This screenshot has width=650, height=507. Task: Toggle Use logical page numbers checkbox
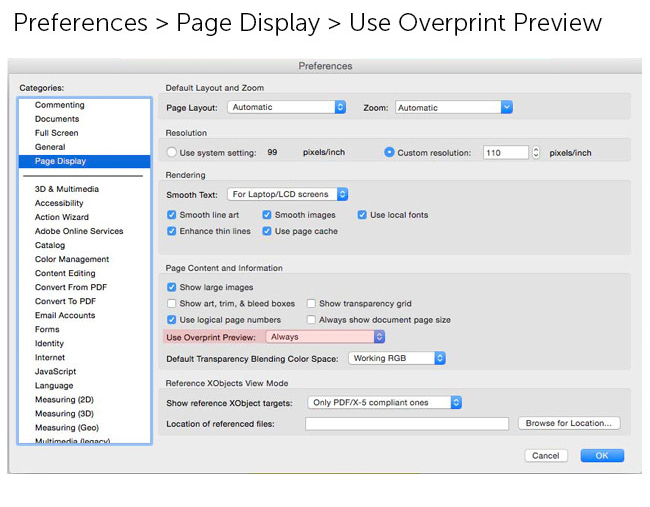[171, 320]
